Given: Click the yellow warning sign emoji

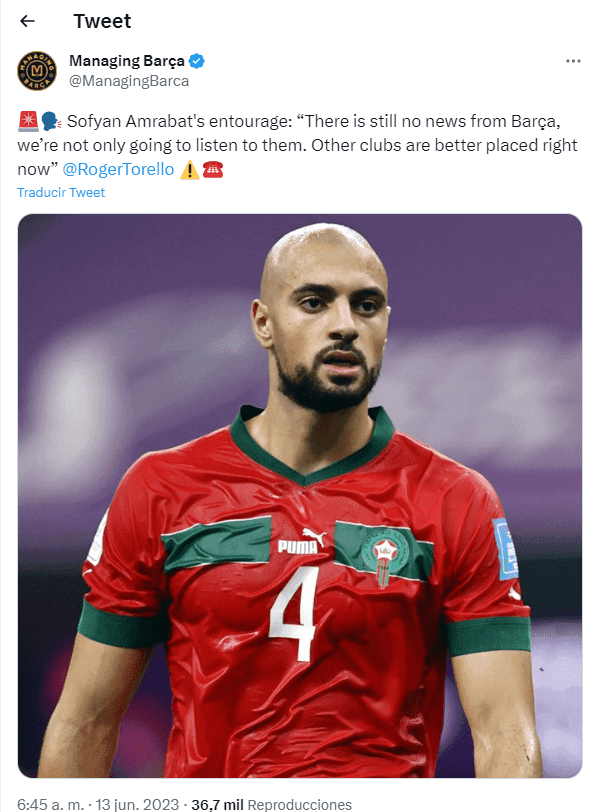Looking at the screenshot, I should pos(190,170).
